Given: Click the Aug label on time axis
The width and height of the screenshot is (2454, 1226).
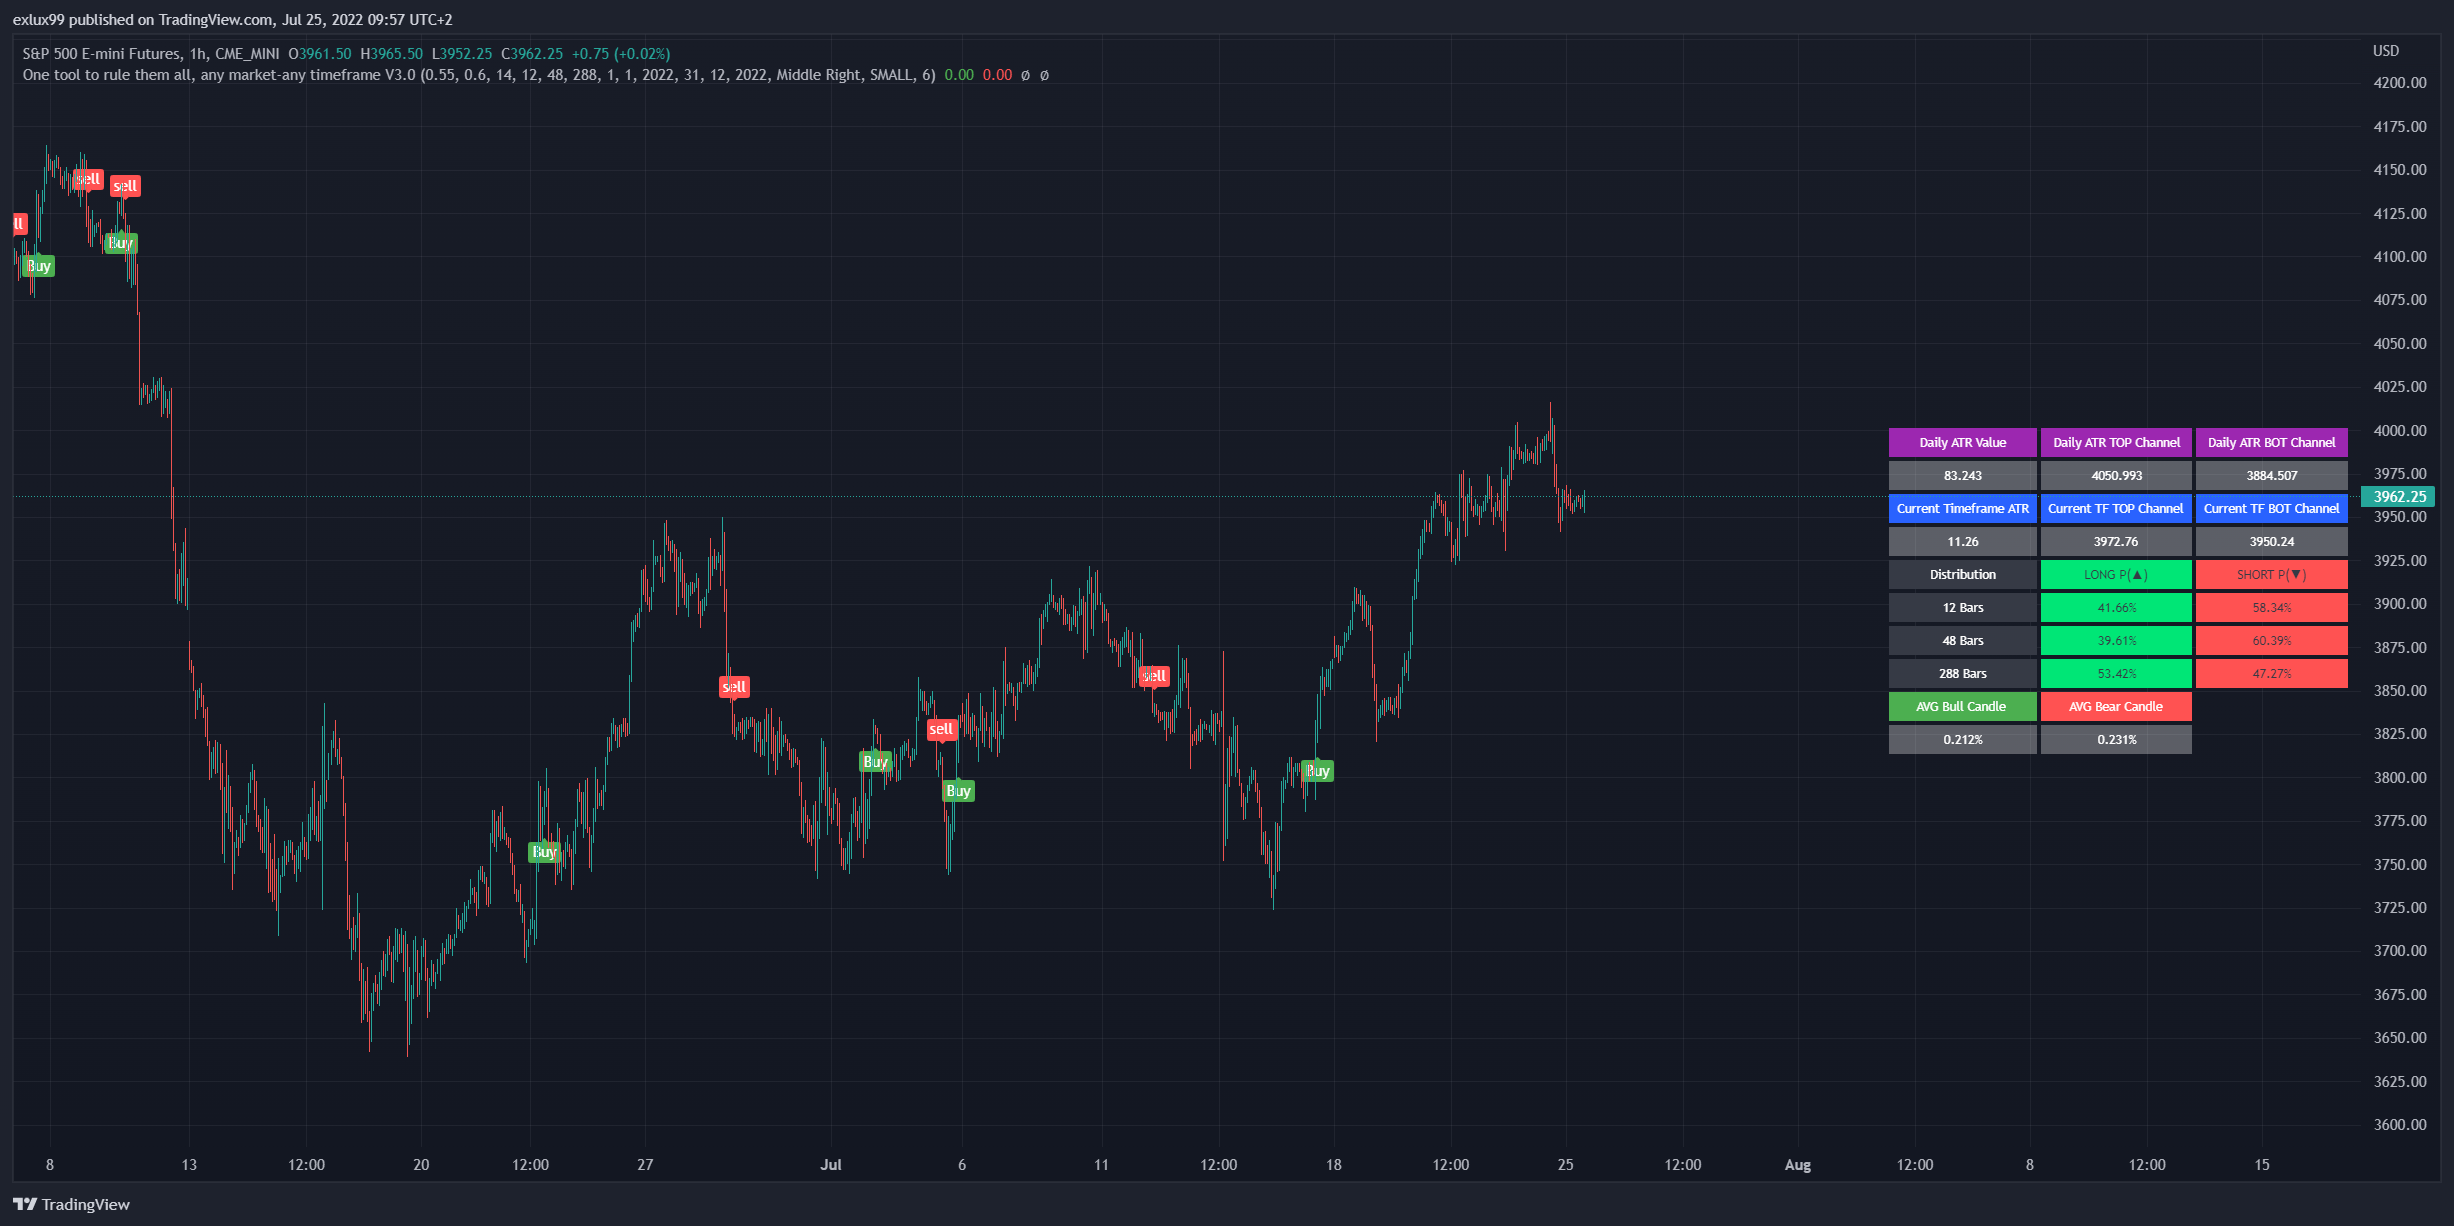Looking at the screenshot, I should tap(1797, 1165).
